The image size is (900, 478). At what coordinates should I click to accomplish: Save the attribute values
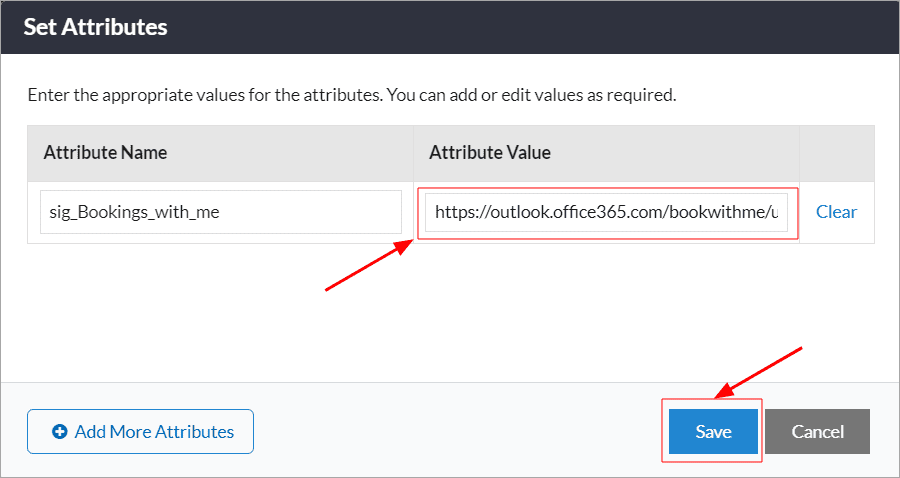713,432
